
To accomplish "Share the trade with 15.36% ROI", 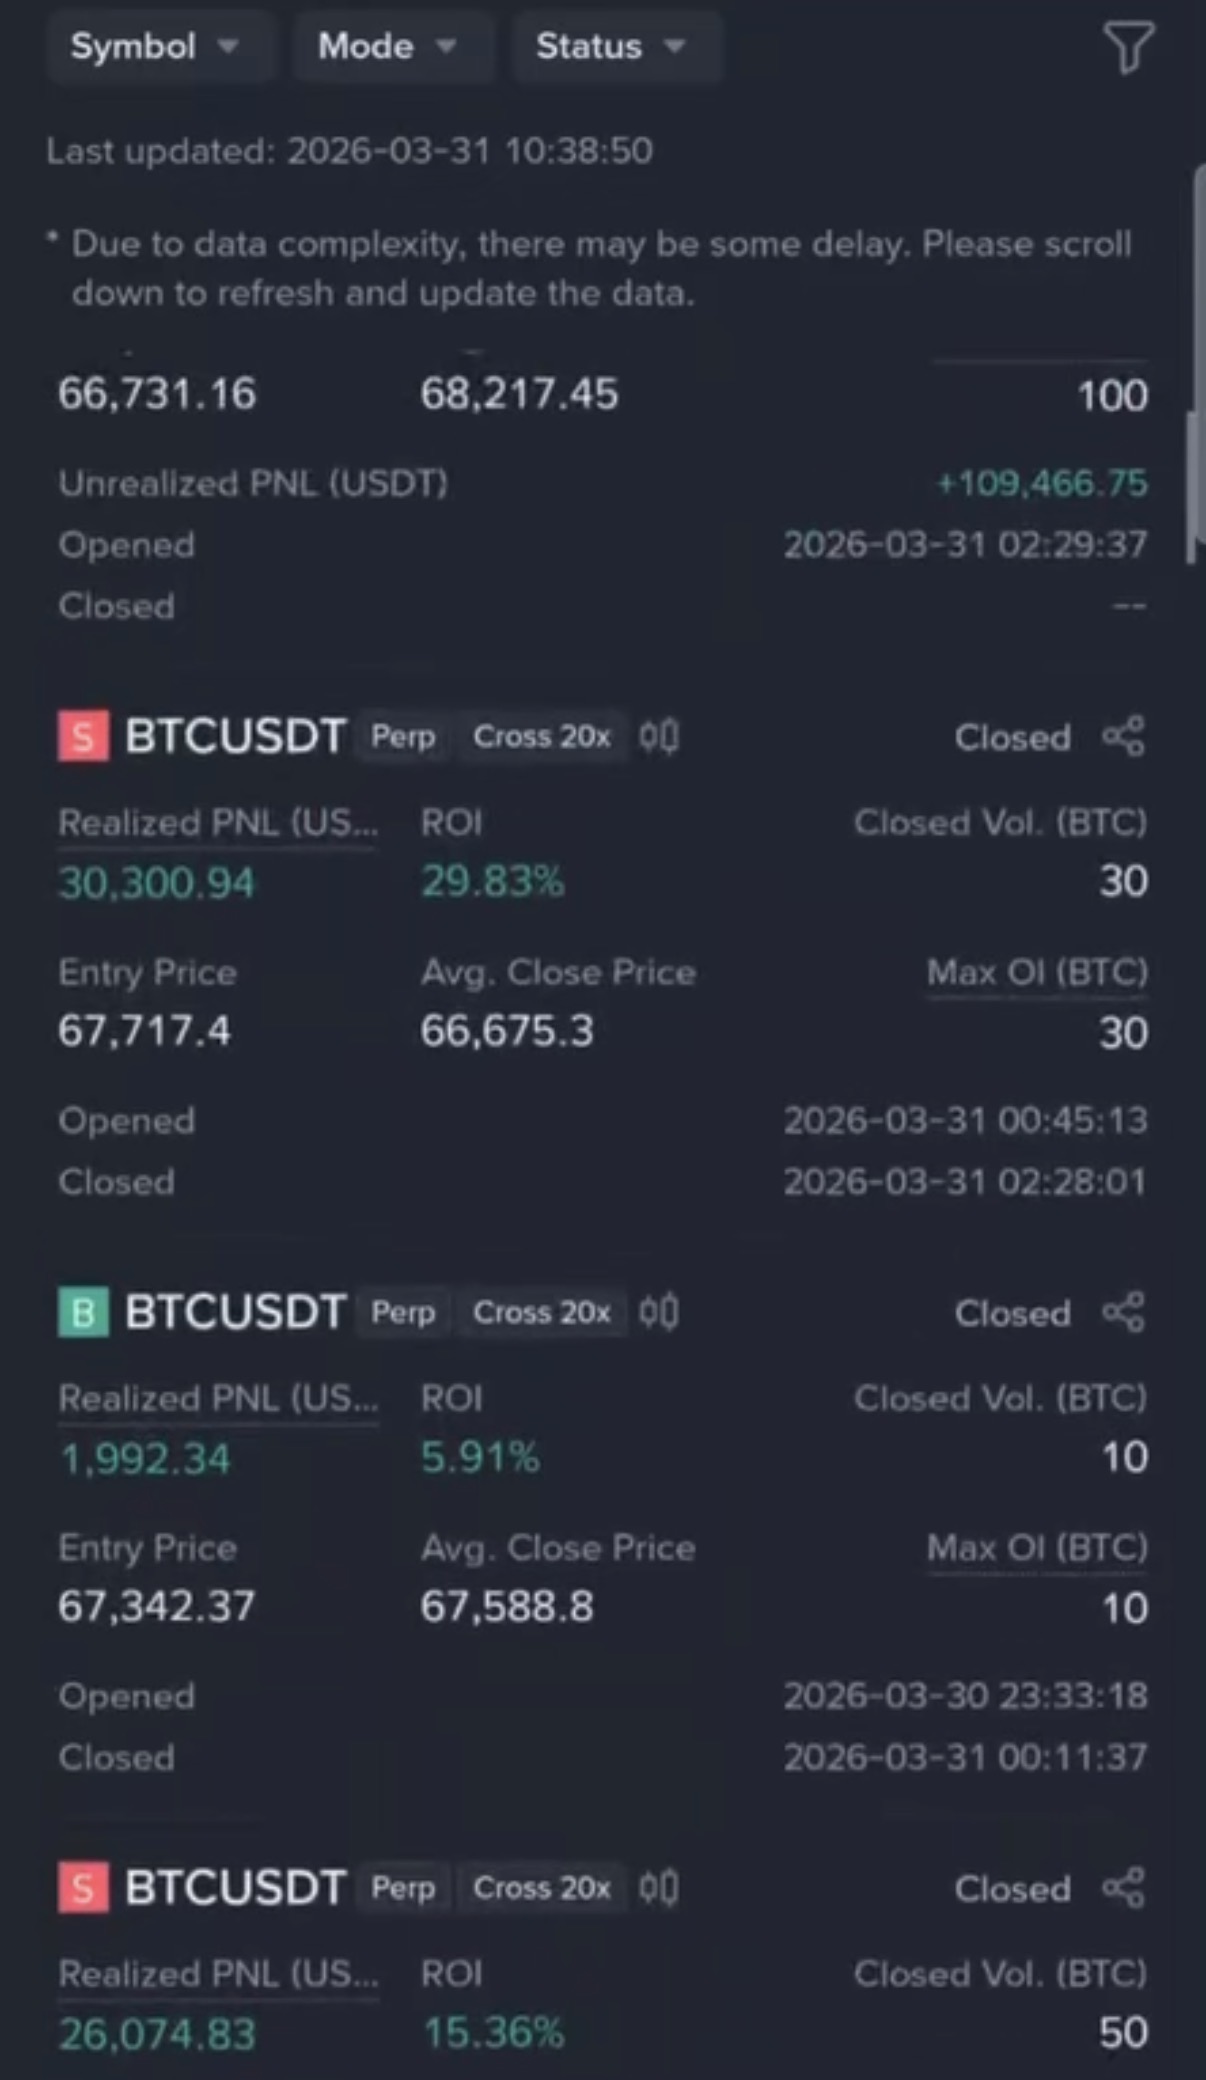I will click(x=1123, y=1888).
